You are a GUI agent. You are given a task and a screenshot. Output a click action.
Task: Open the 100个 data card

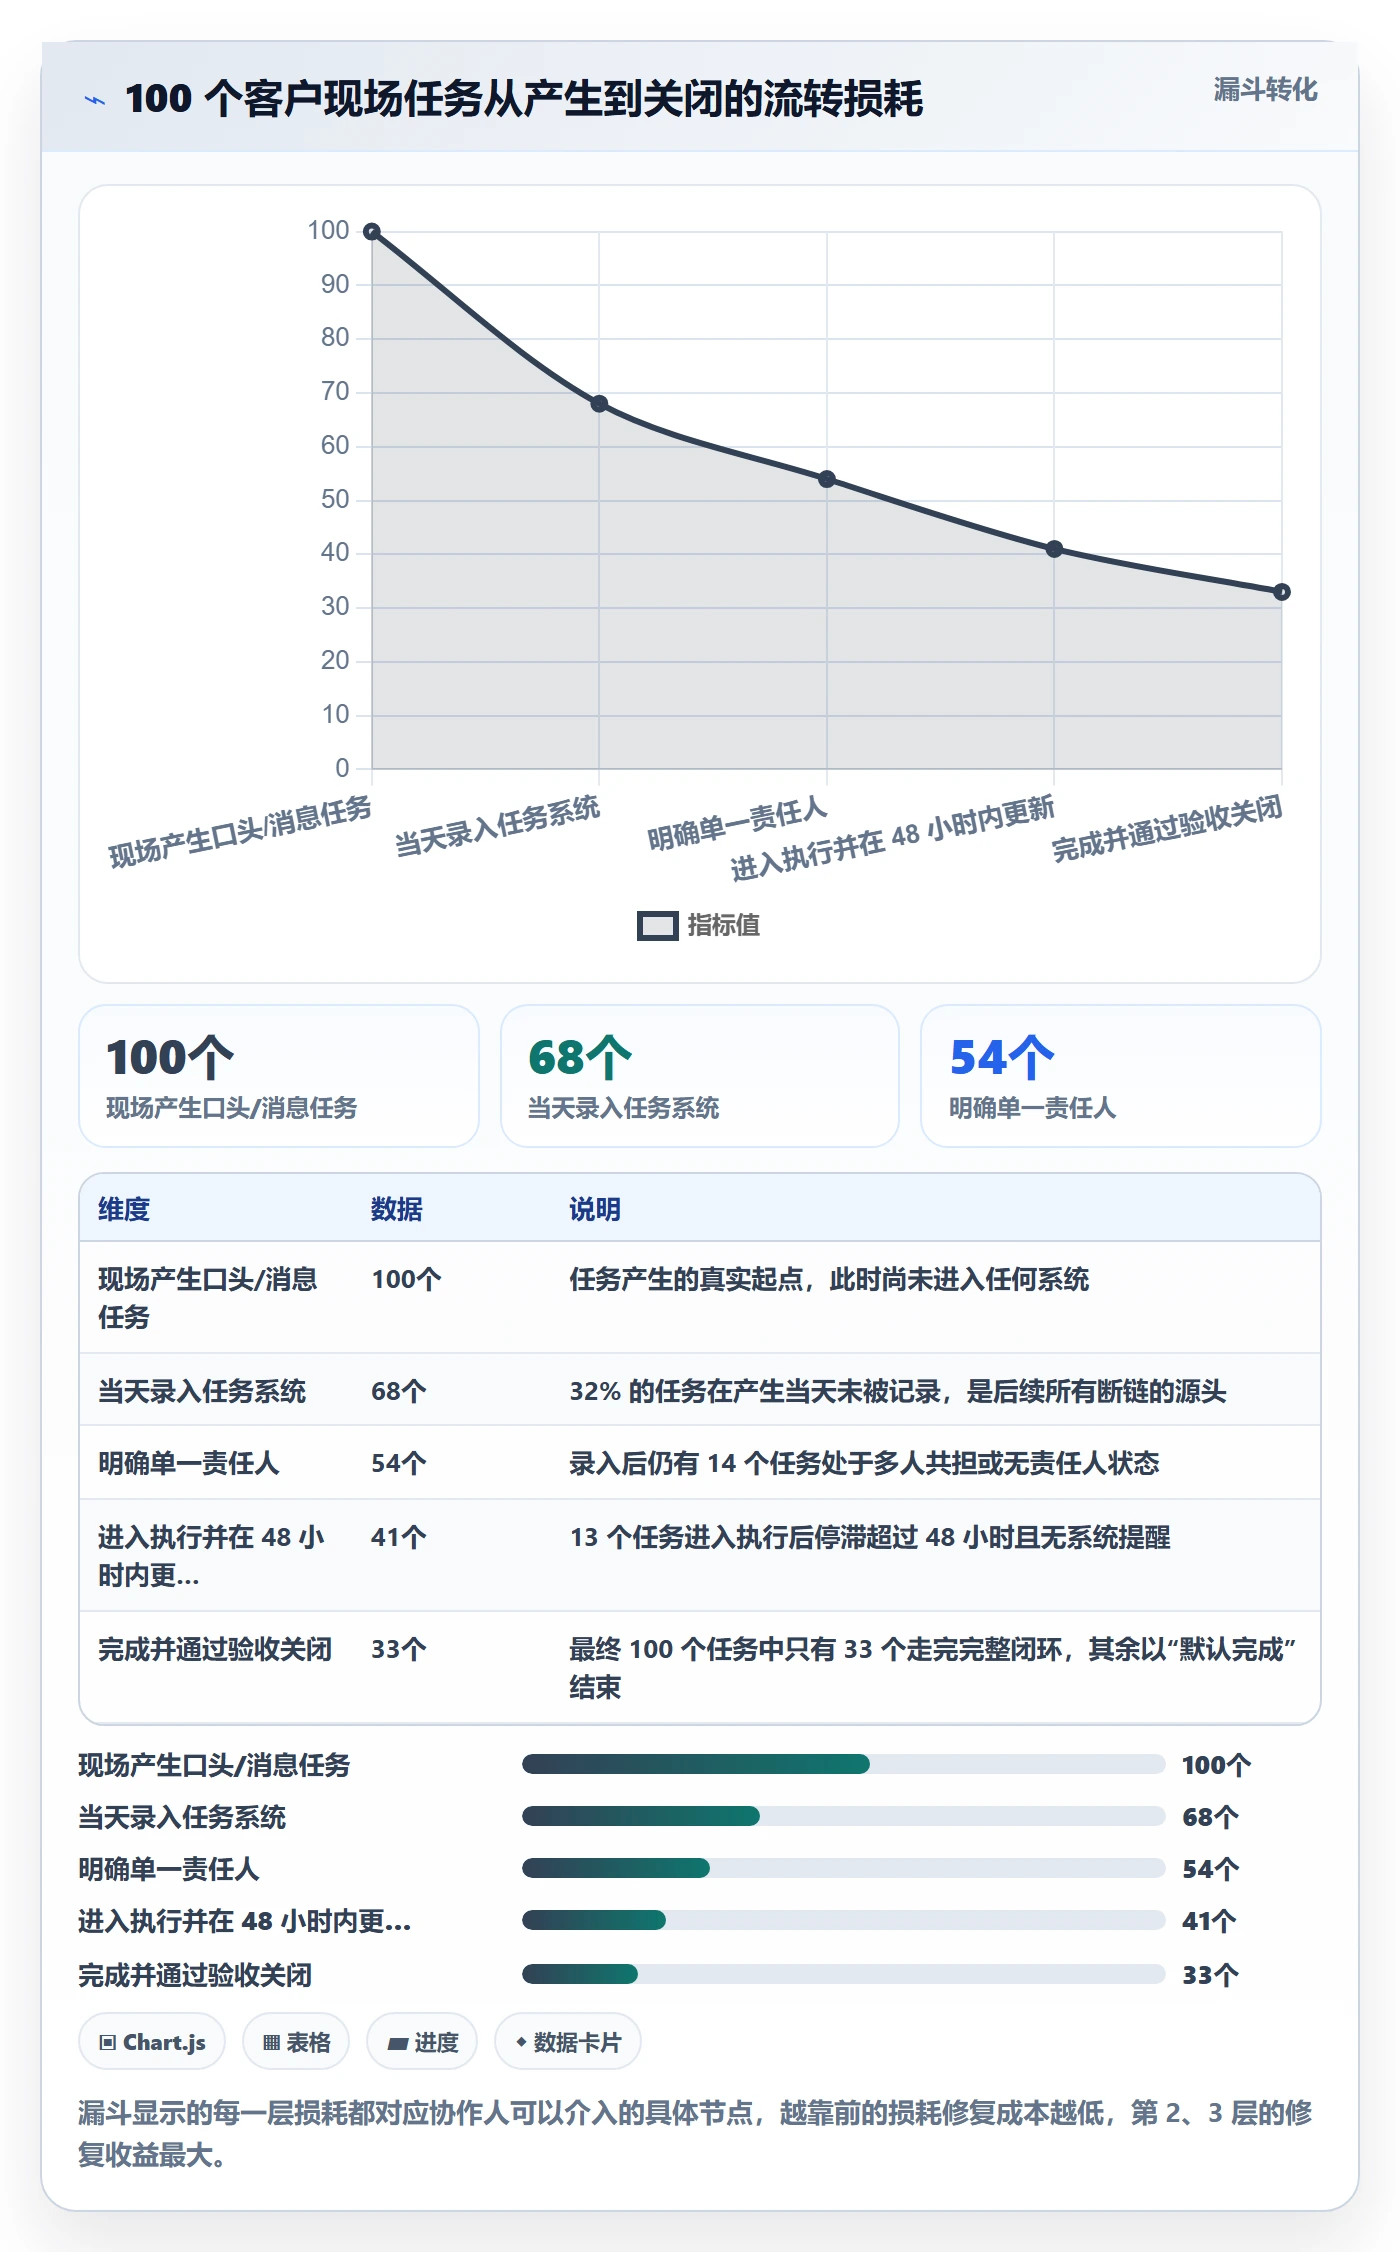pos(279,1076)
